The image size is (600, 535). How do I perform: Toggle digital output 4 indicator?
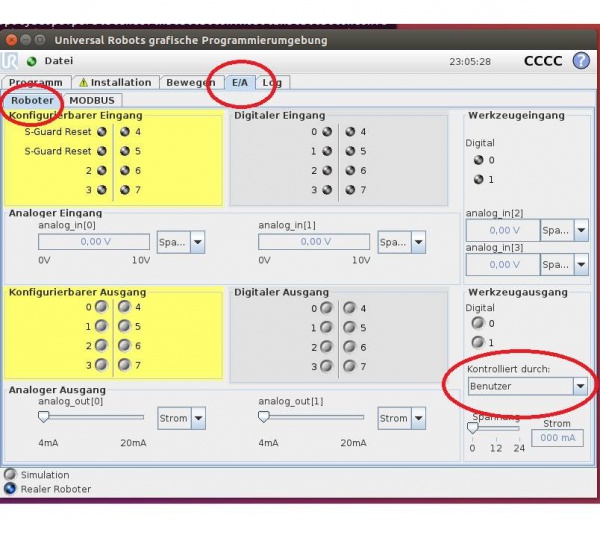tap(349, 308)
